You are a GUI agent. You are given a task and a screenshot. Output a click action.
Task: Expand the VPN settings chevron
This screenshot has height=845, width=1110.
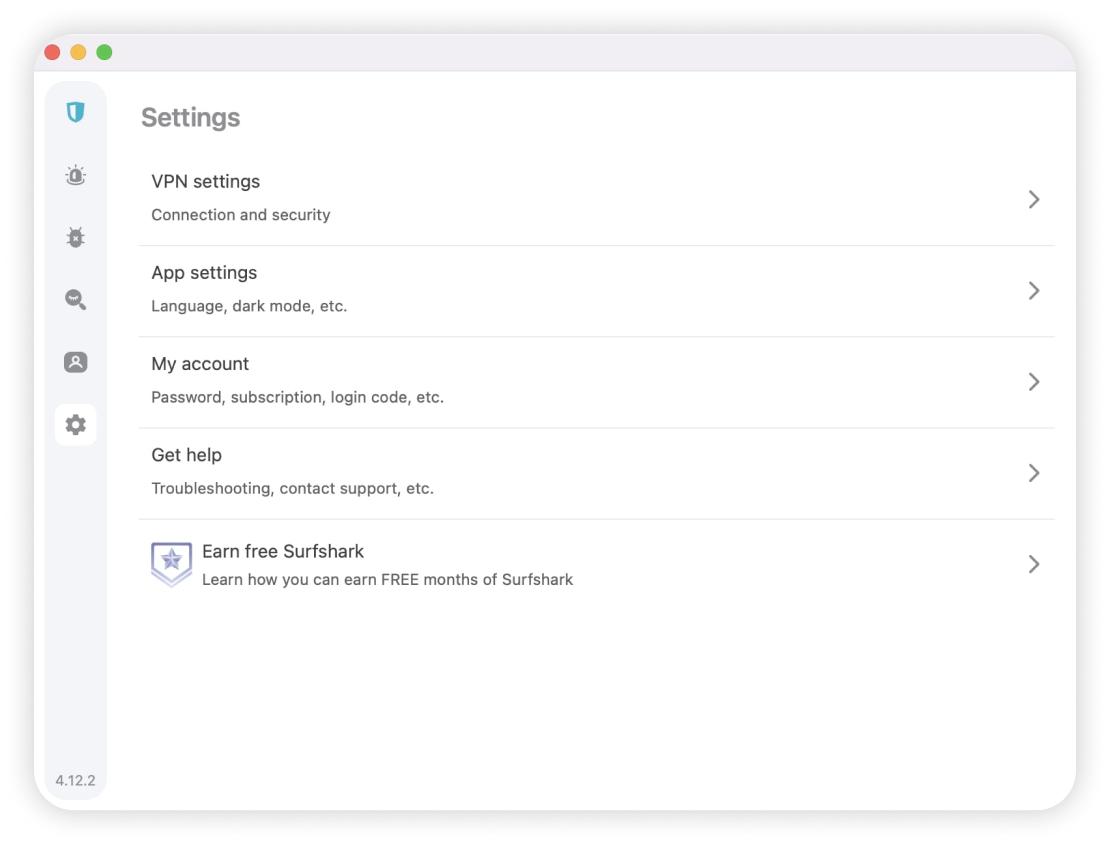(1034, 200)
